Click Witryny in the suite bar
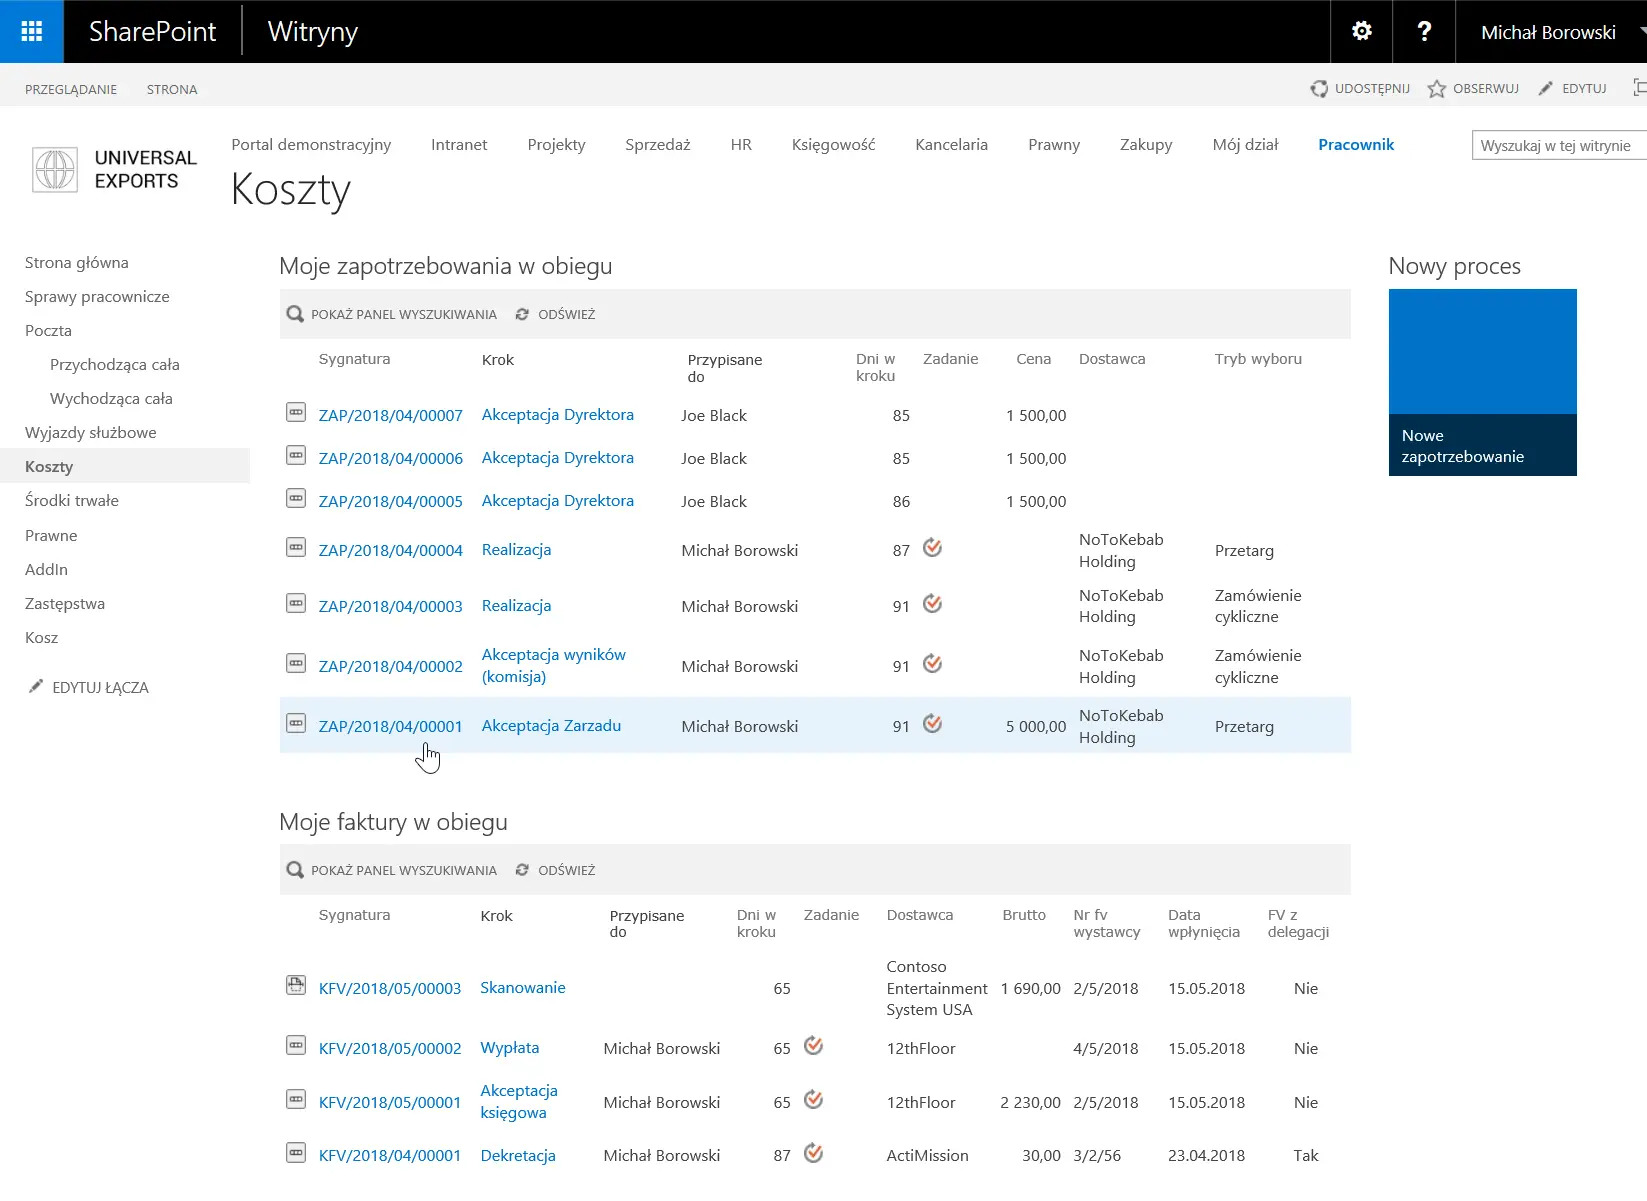This screenshot has height=1201, width=1647. (313, 32)
